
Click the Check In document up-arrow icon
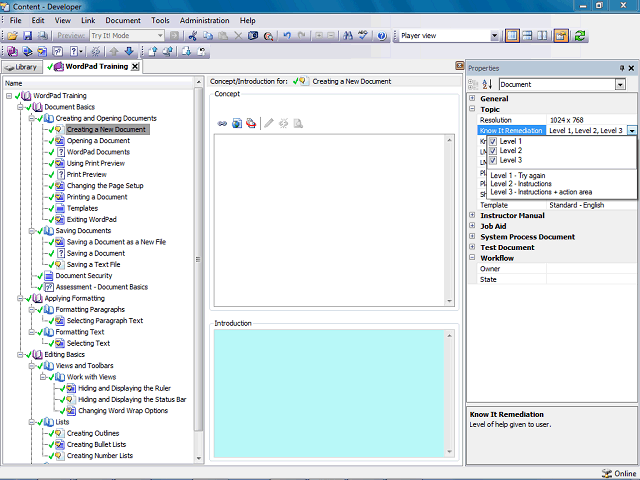(153, 51)
